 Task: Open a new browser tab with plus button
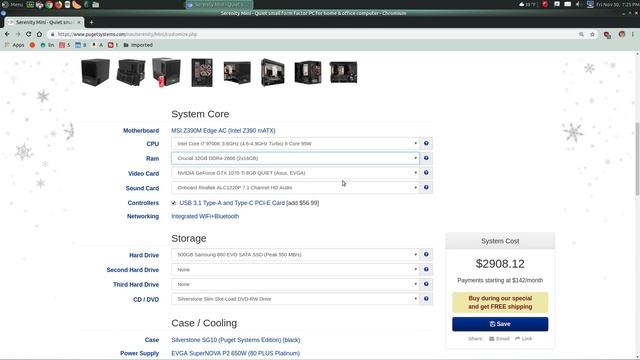coord(91,22)
